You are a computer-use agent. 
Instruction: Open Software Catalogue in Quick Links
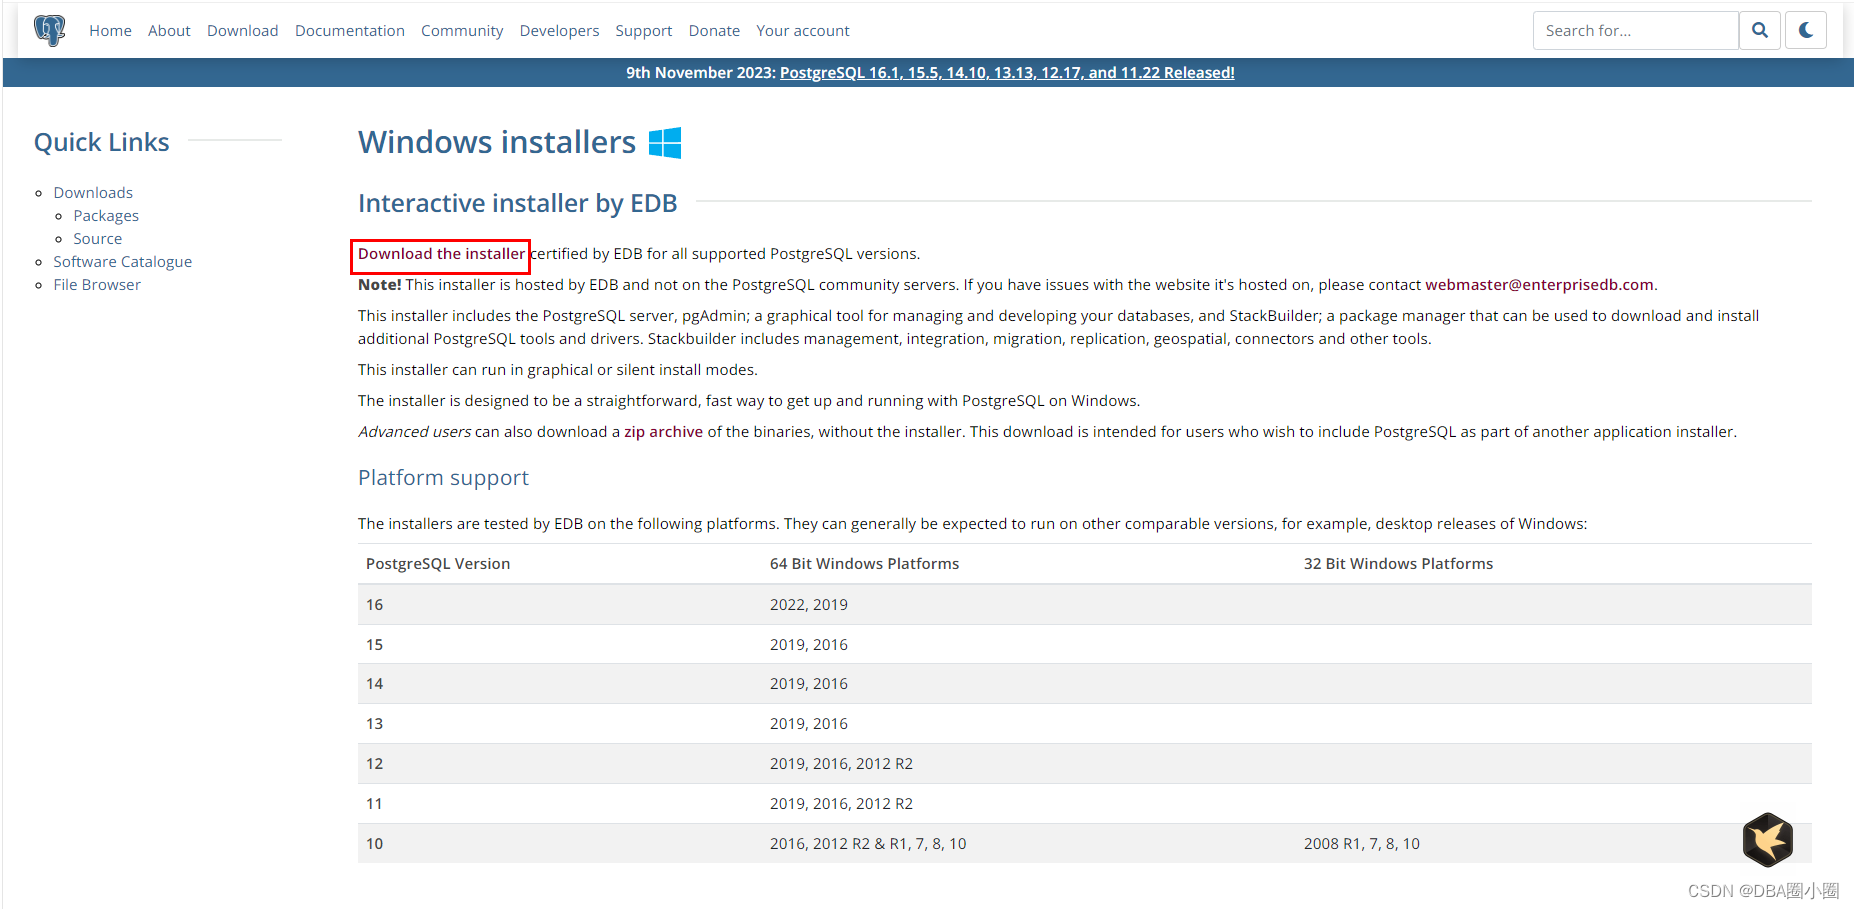coord(123,262)
